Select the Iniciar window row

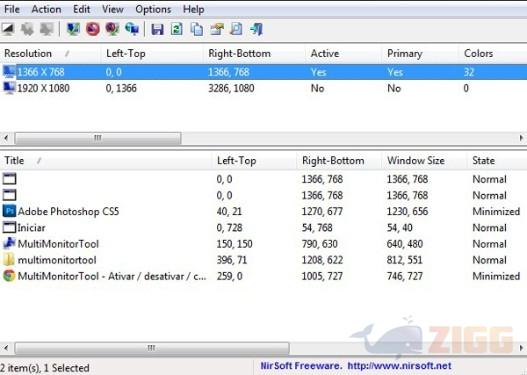tap(264, 227)
